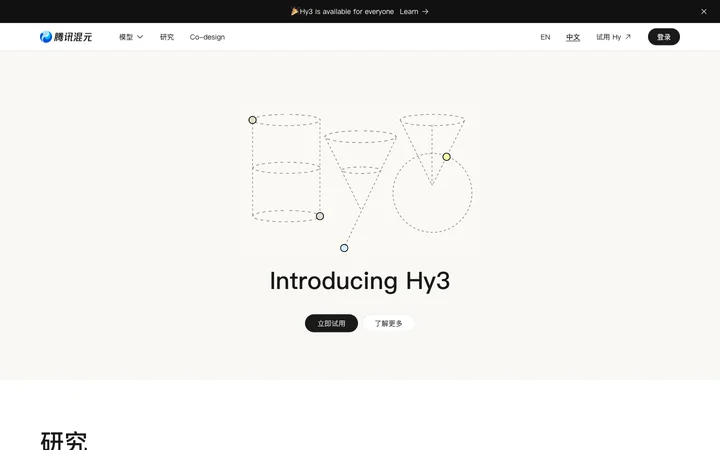Click the 登录 login button
This screenshot has height=450, width=720.
664,37
